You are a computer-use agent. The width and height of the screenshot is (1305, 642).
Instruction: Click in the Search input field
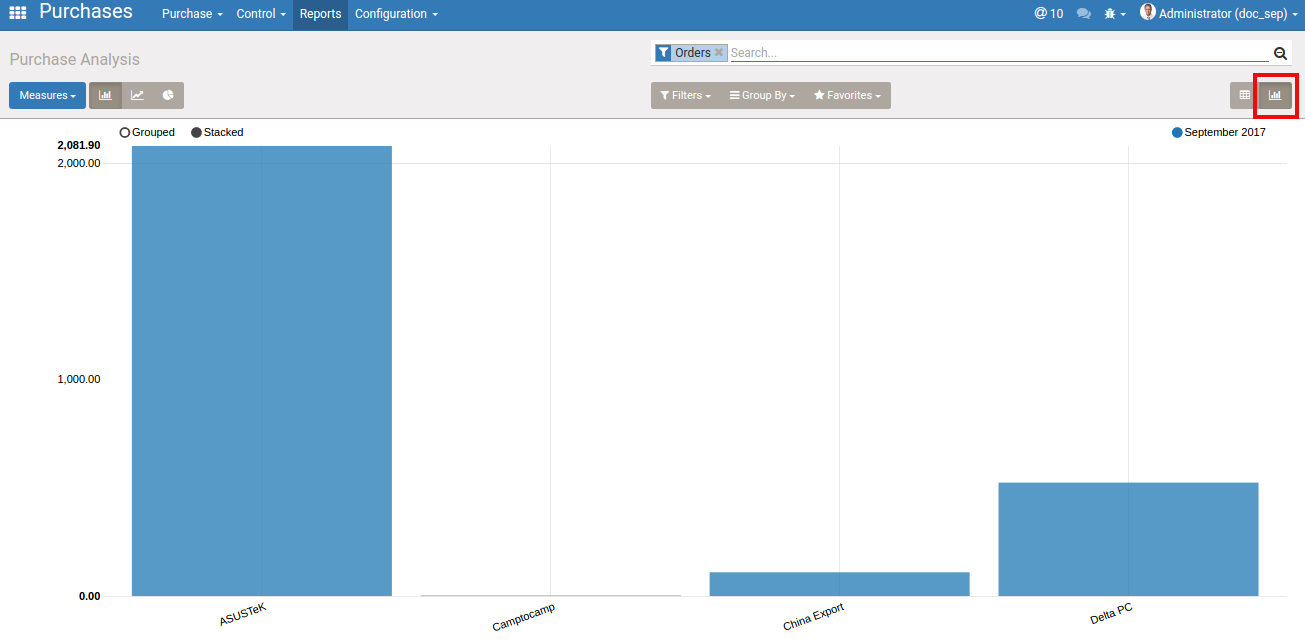pos(999,52)
